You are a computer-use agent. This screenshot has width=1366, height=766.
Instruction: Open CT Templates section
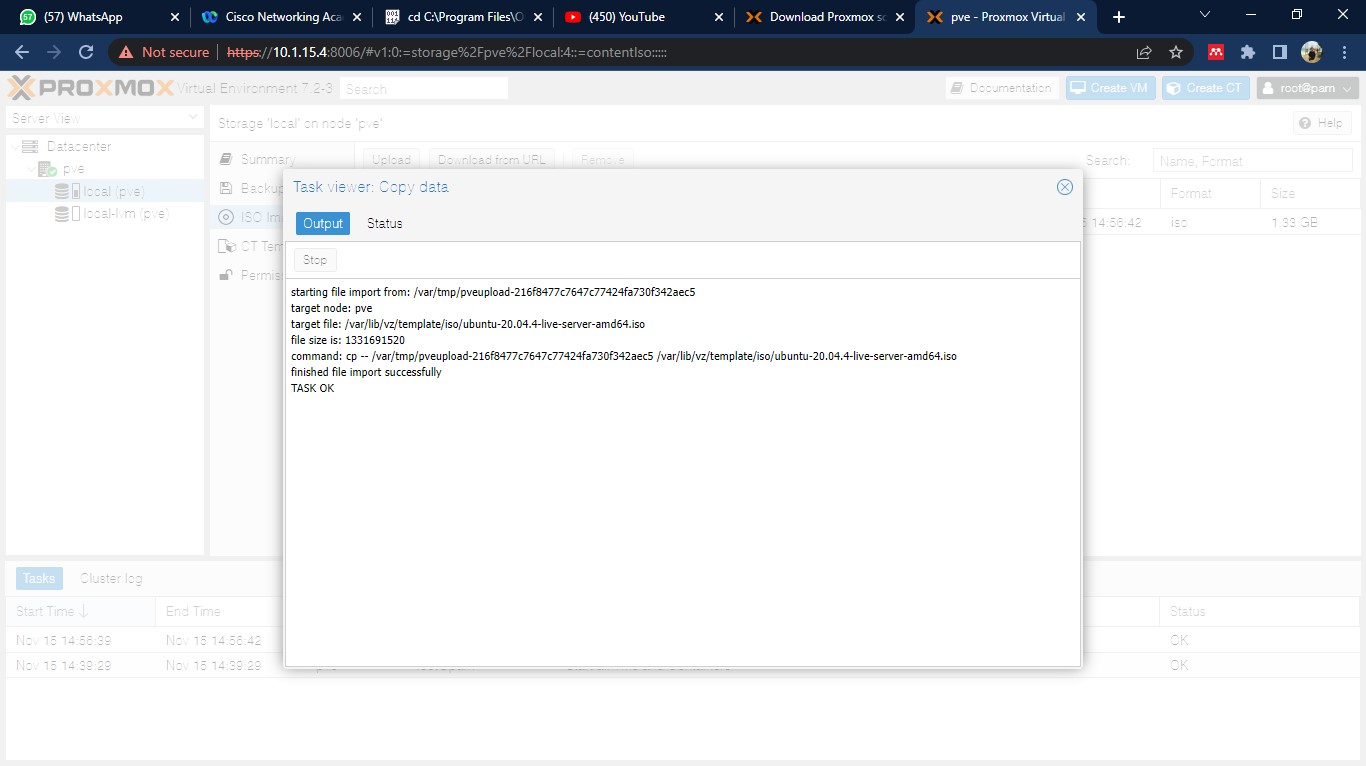click(x=227, y=246)
